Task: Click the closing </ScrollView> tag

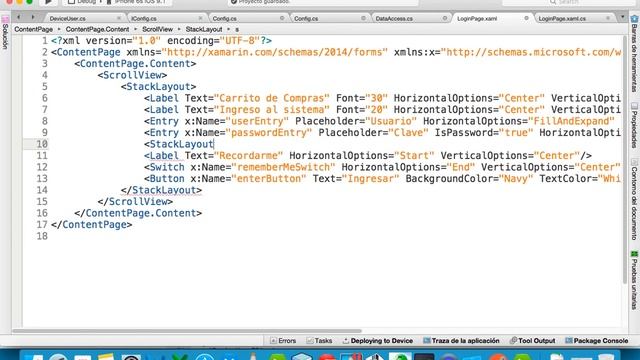Action: click(x=135, y=202)
